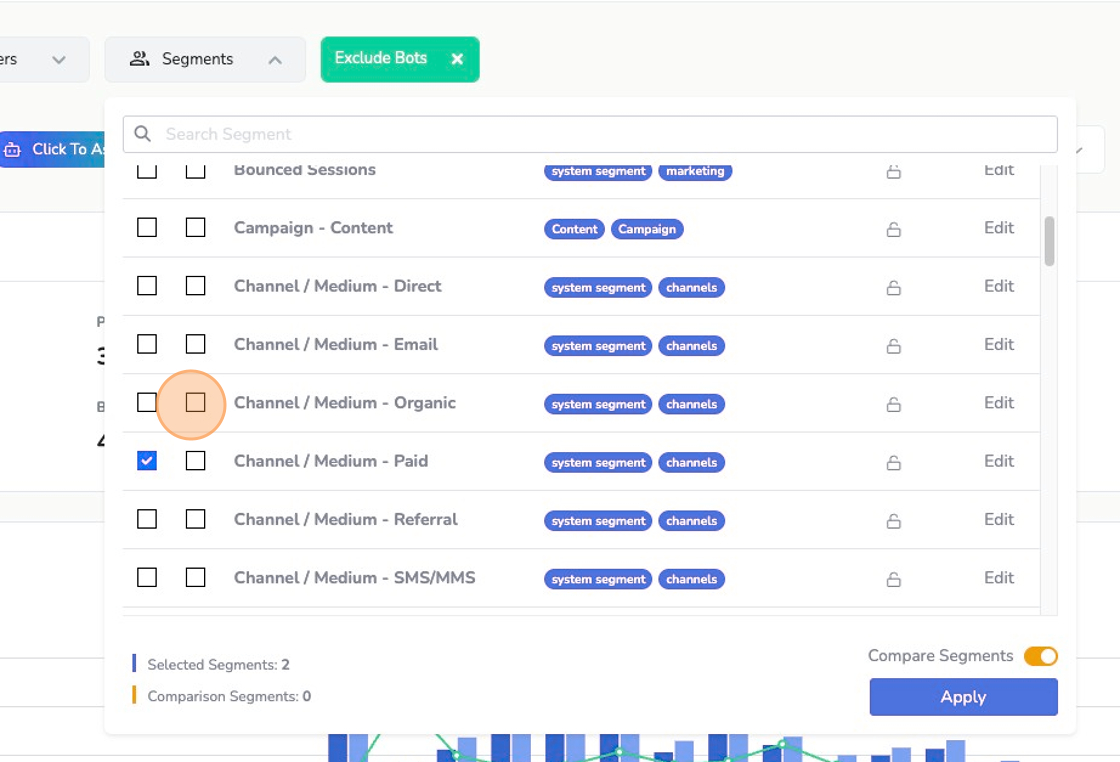Click the lock icon for Channel / Medium - Direct
Image resolution: width=1120 pixels, height=762 pixels.
point(893,287)
